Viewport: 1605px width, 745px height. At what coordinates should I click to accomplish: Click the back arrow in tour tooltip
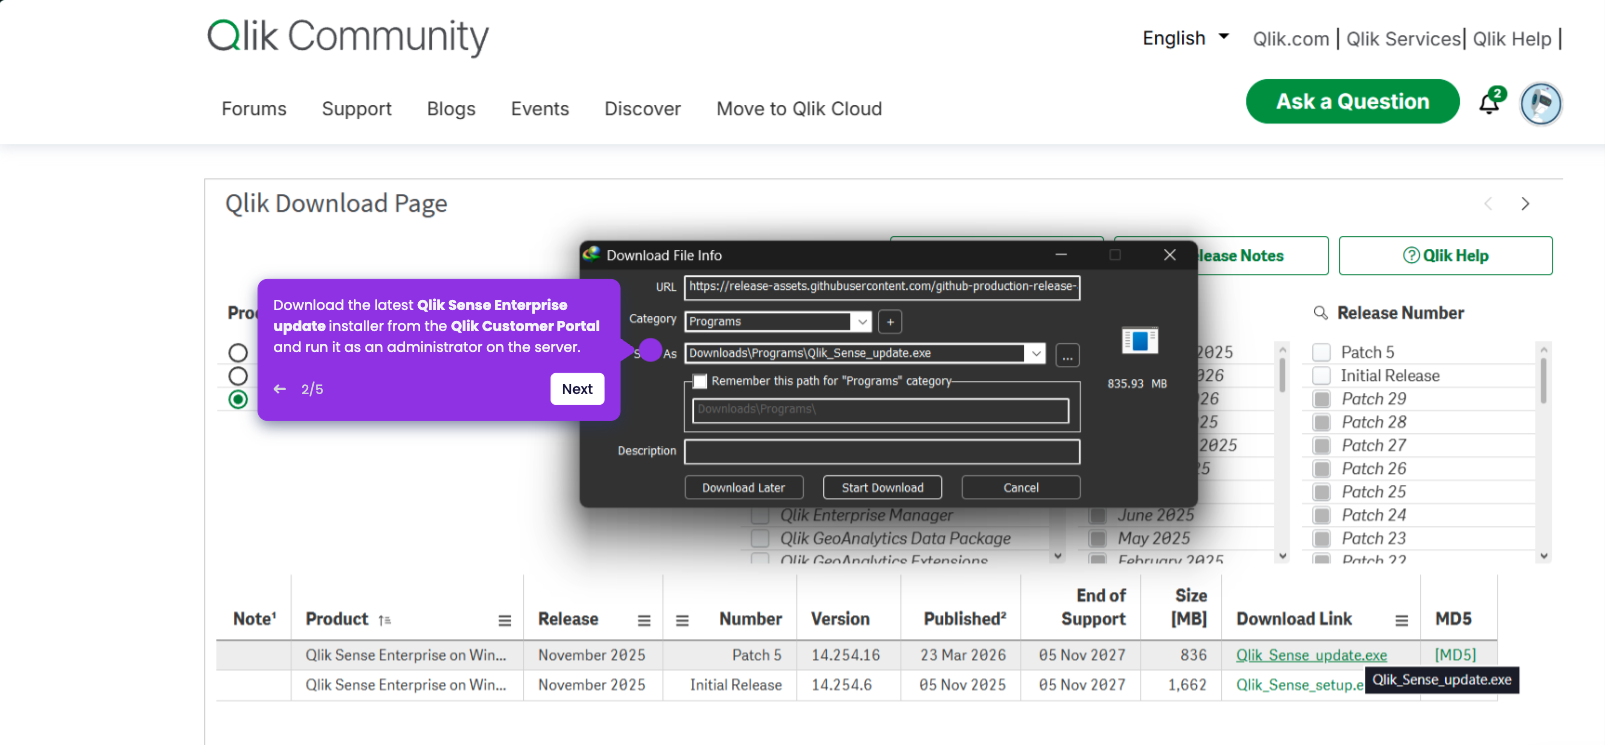280,389
